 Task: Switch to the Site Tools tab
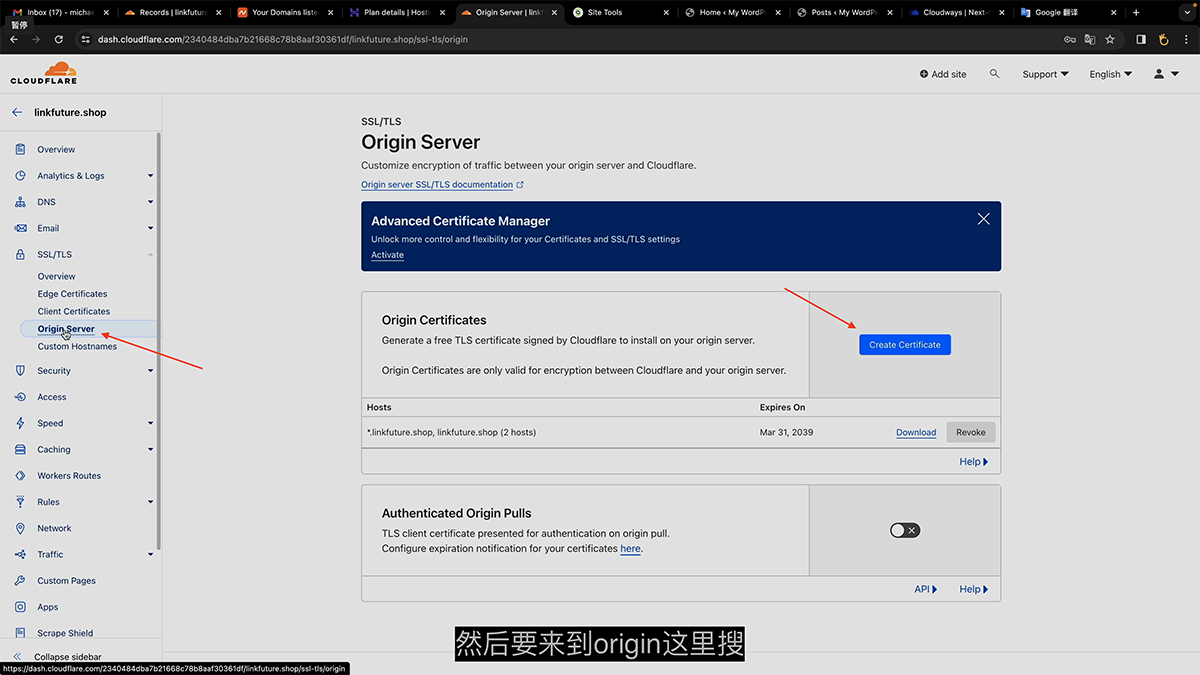click(x=621, y=13)
